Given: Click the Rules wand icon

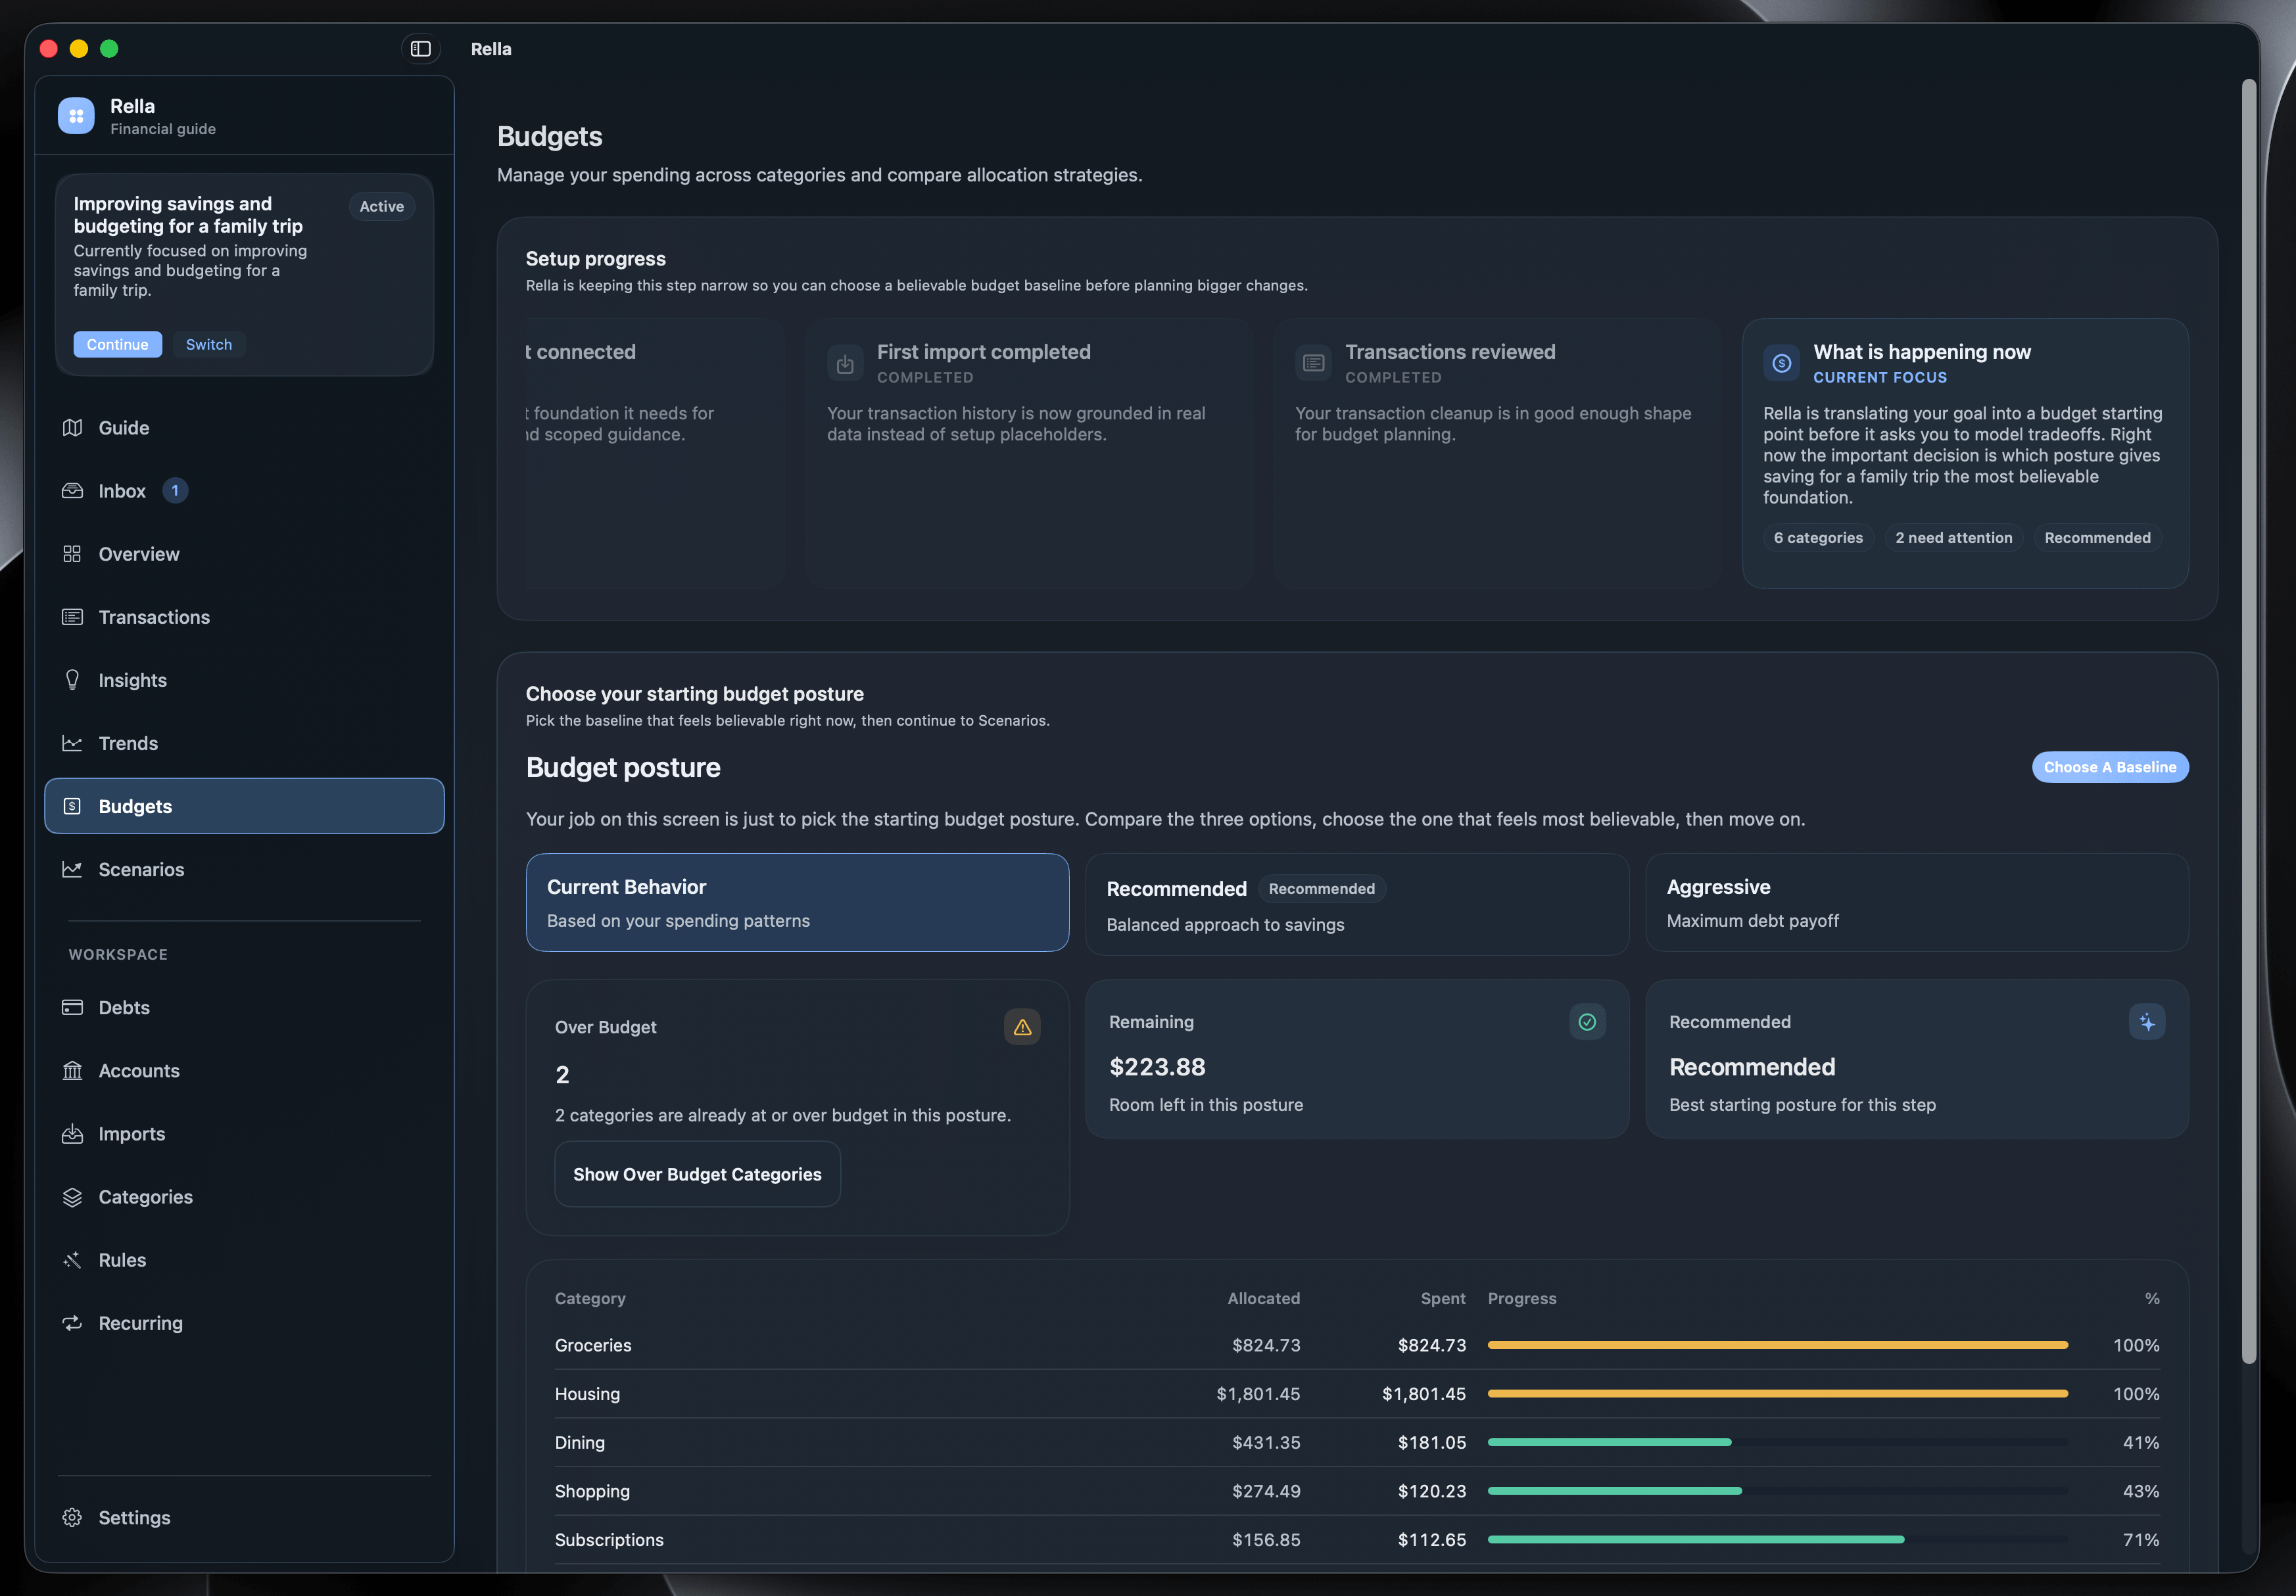Looking at the screenshot, I should point(72,1260).
